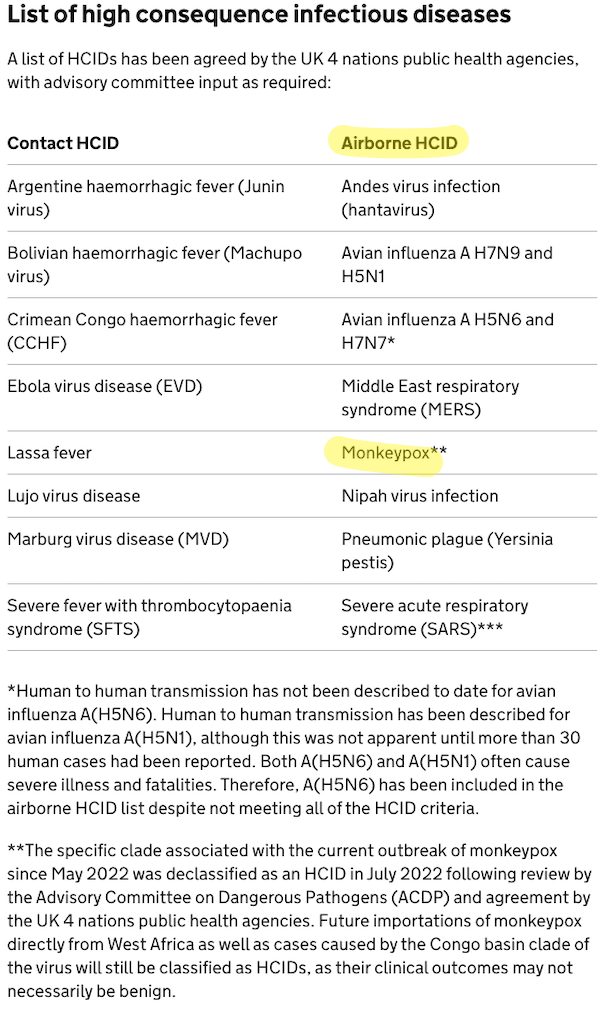Click the Contact HCID column header
Screen dimensions: 600x1012
(63, 143)
